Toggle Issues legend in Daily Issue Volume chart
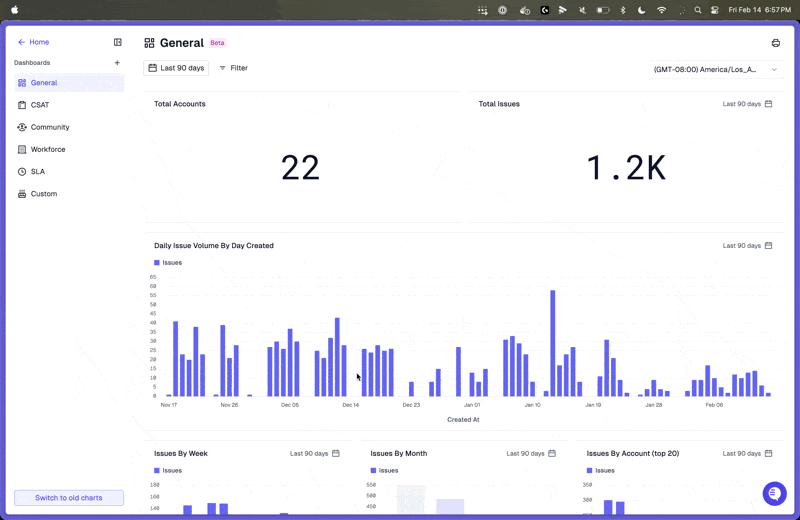Screen dimensions: 800x520 click(168, 262)
